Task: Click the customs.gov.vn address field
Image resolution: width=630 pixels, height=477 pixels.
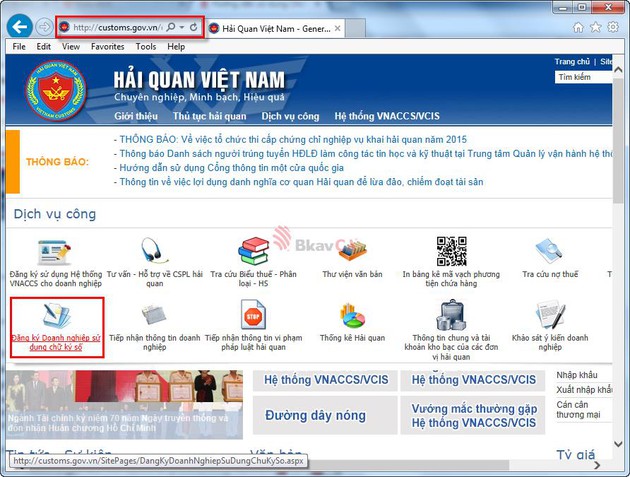Action: pyautogui.click(x=118, y=27)
